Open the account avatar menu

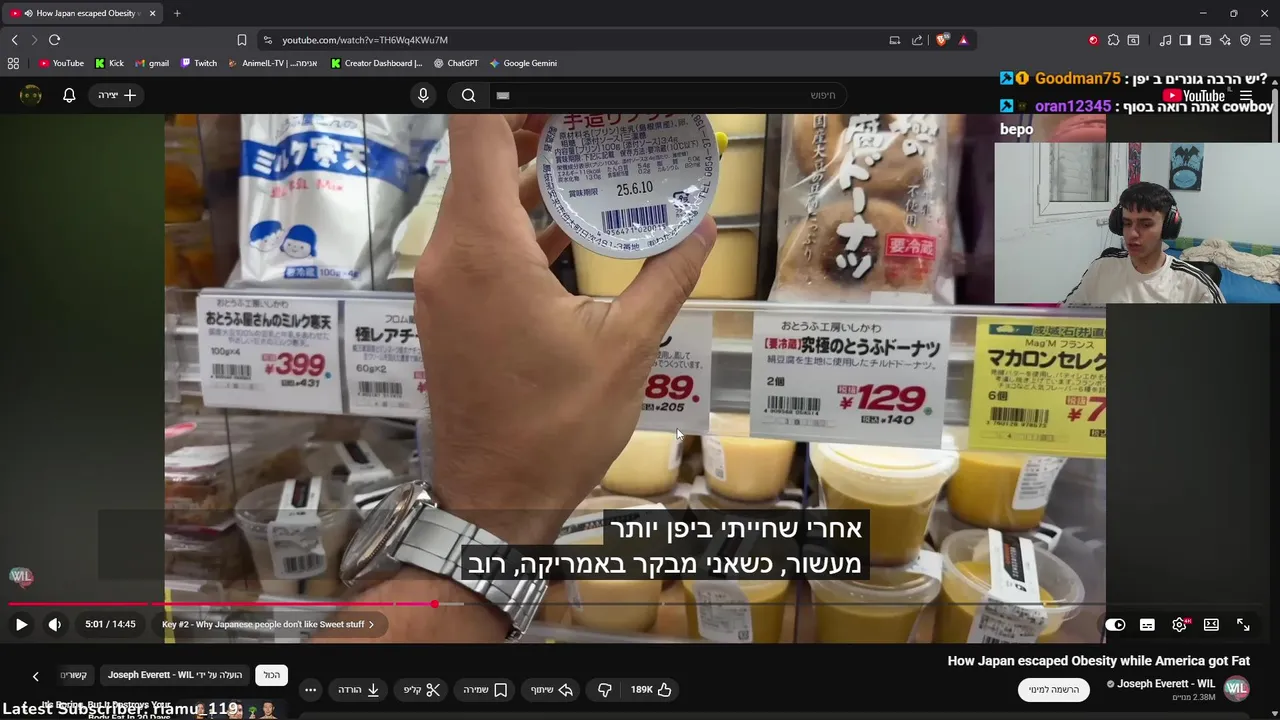pos(31,95)
